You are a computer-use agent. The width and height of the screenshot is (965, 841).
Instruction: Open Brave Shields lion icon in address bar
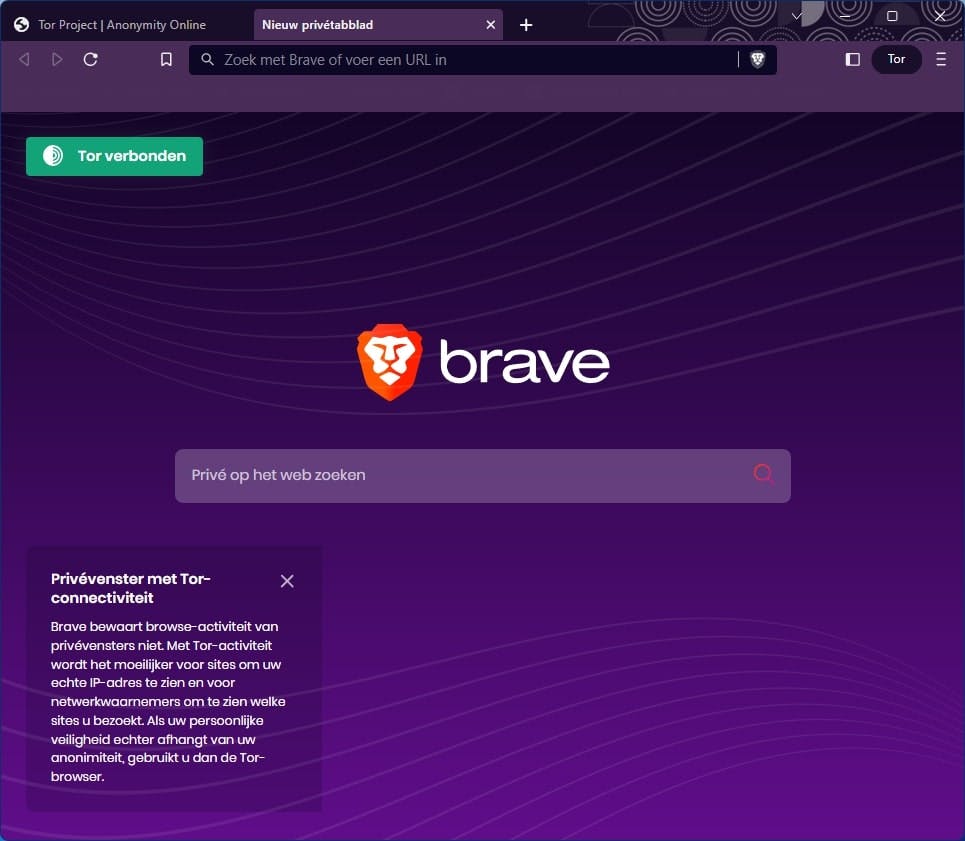[x=758, y=60]
